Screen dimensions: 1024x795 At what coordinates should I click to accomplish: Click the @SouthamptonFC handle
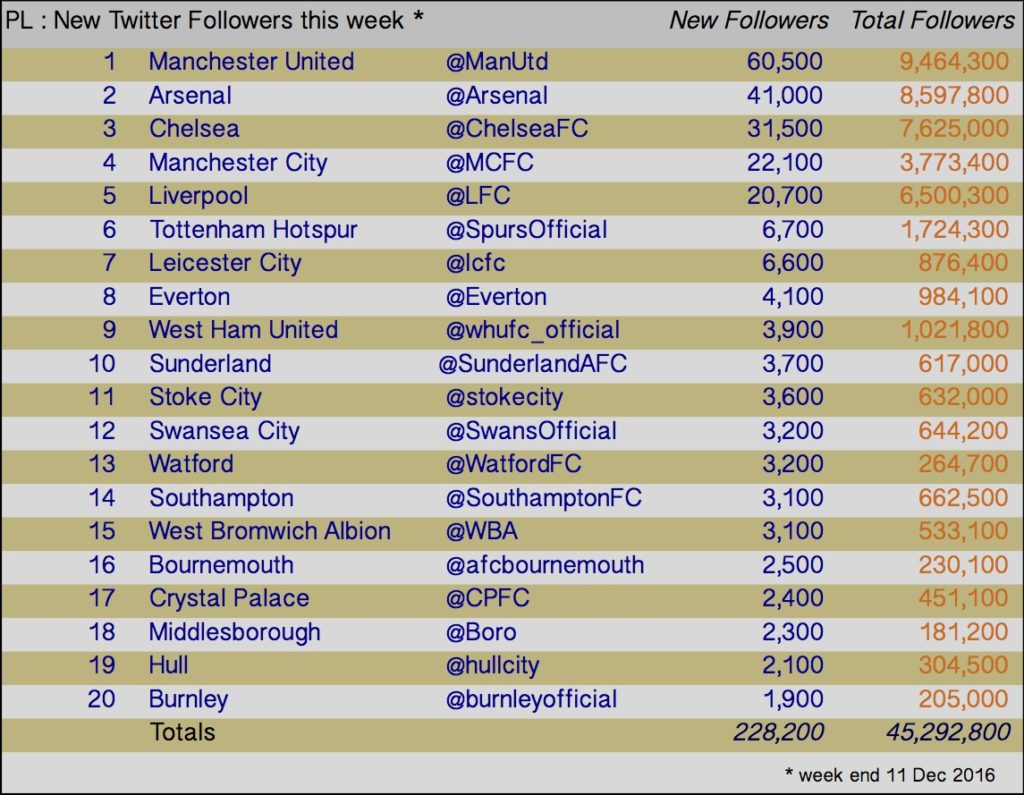click(543, 498)
